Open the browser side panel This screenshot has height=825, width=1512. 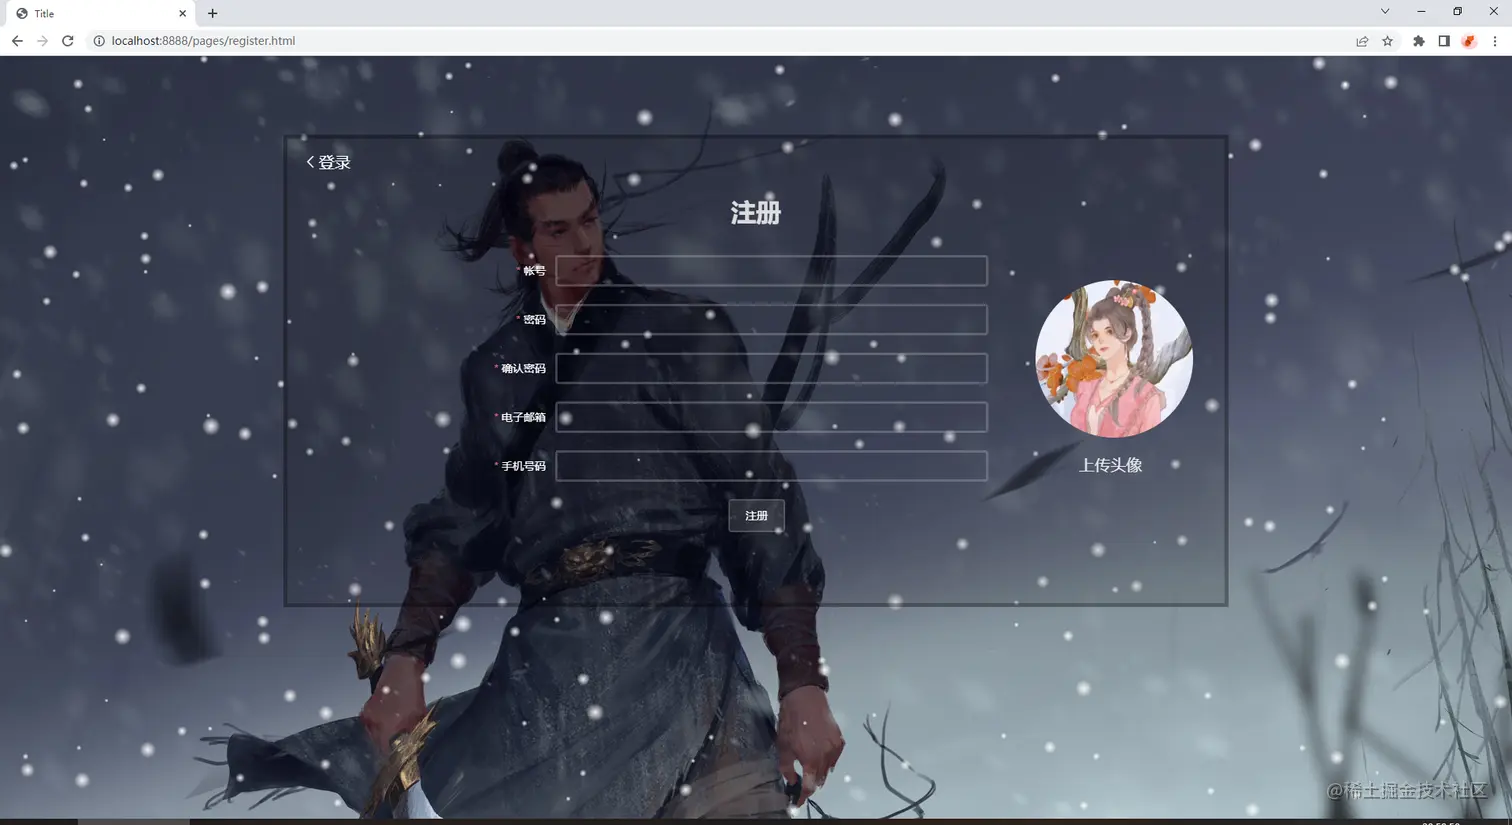[x=1444, y=41]
